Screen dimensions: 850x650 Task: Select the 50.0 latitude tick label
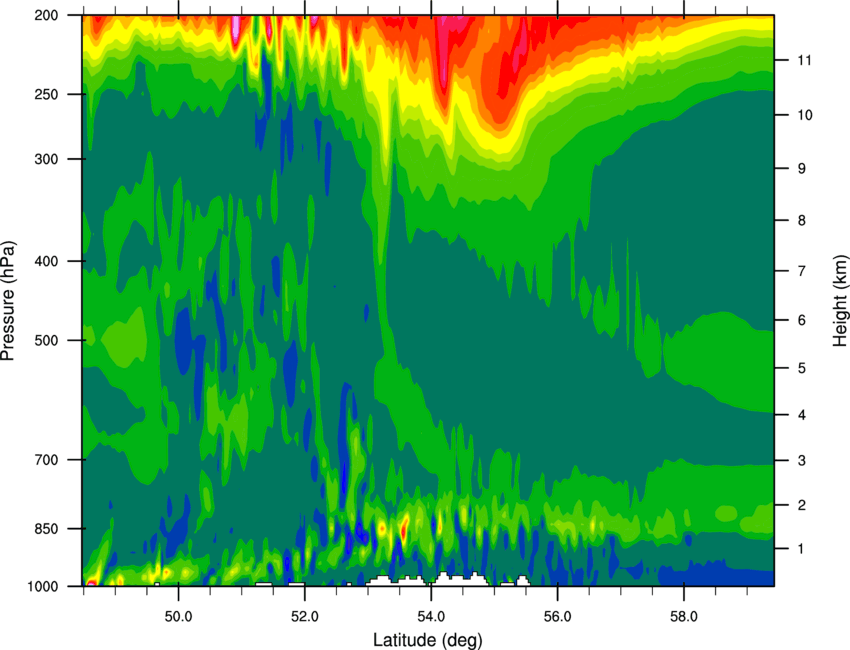(x=178, y=617)
